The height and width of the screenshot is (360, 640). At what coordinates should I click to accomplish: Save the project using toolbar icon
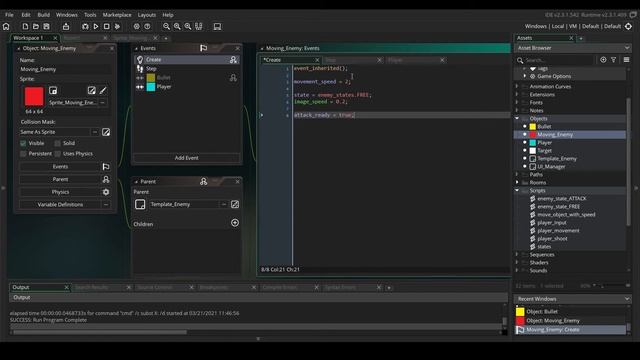(x=47, y=27)
